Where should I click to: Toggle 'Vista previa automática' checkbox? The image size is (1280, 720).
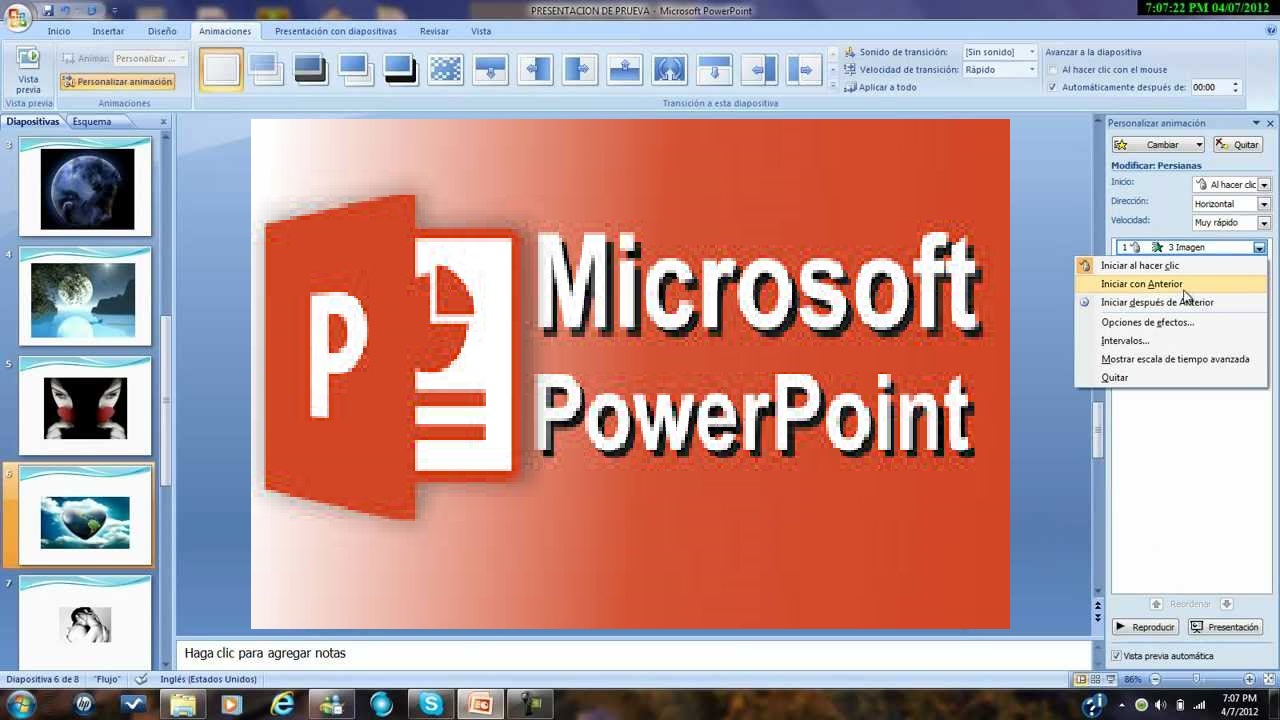(x=1117, y=656)
